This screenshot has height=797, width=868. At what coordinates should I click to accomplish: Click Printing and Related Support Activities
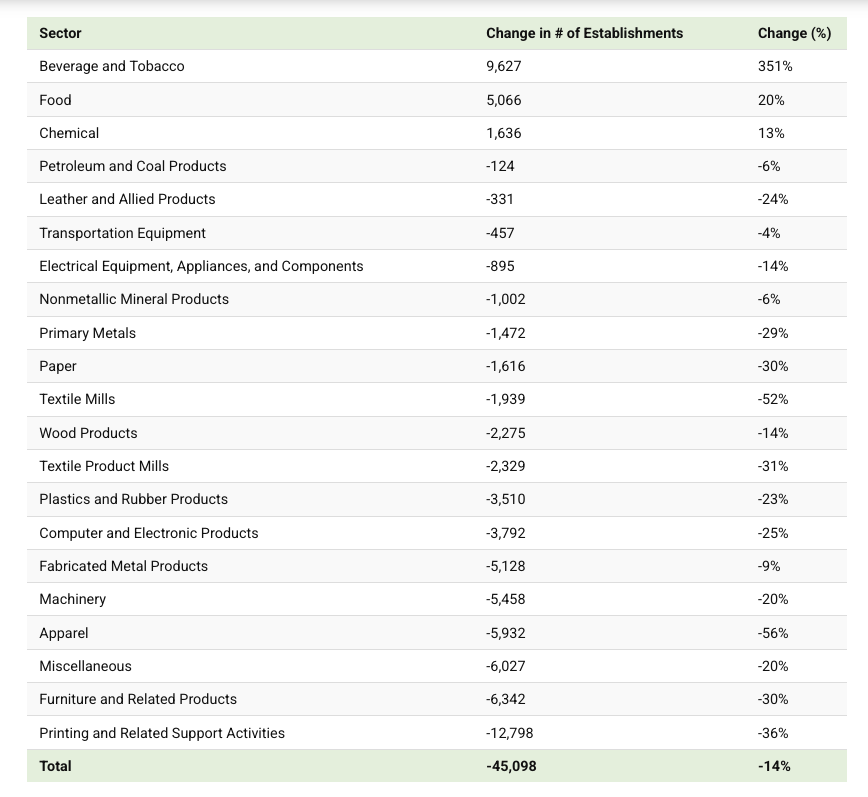pyautogui.click(x=162, y=733)
